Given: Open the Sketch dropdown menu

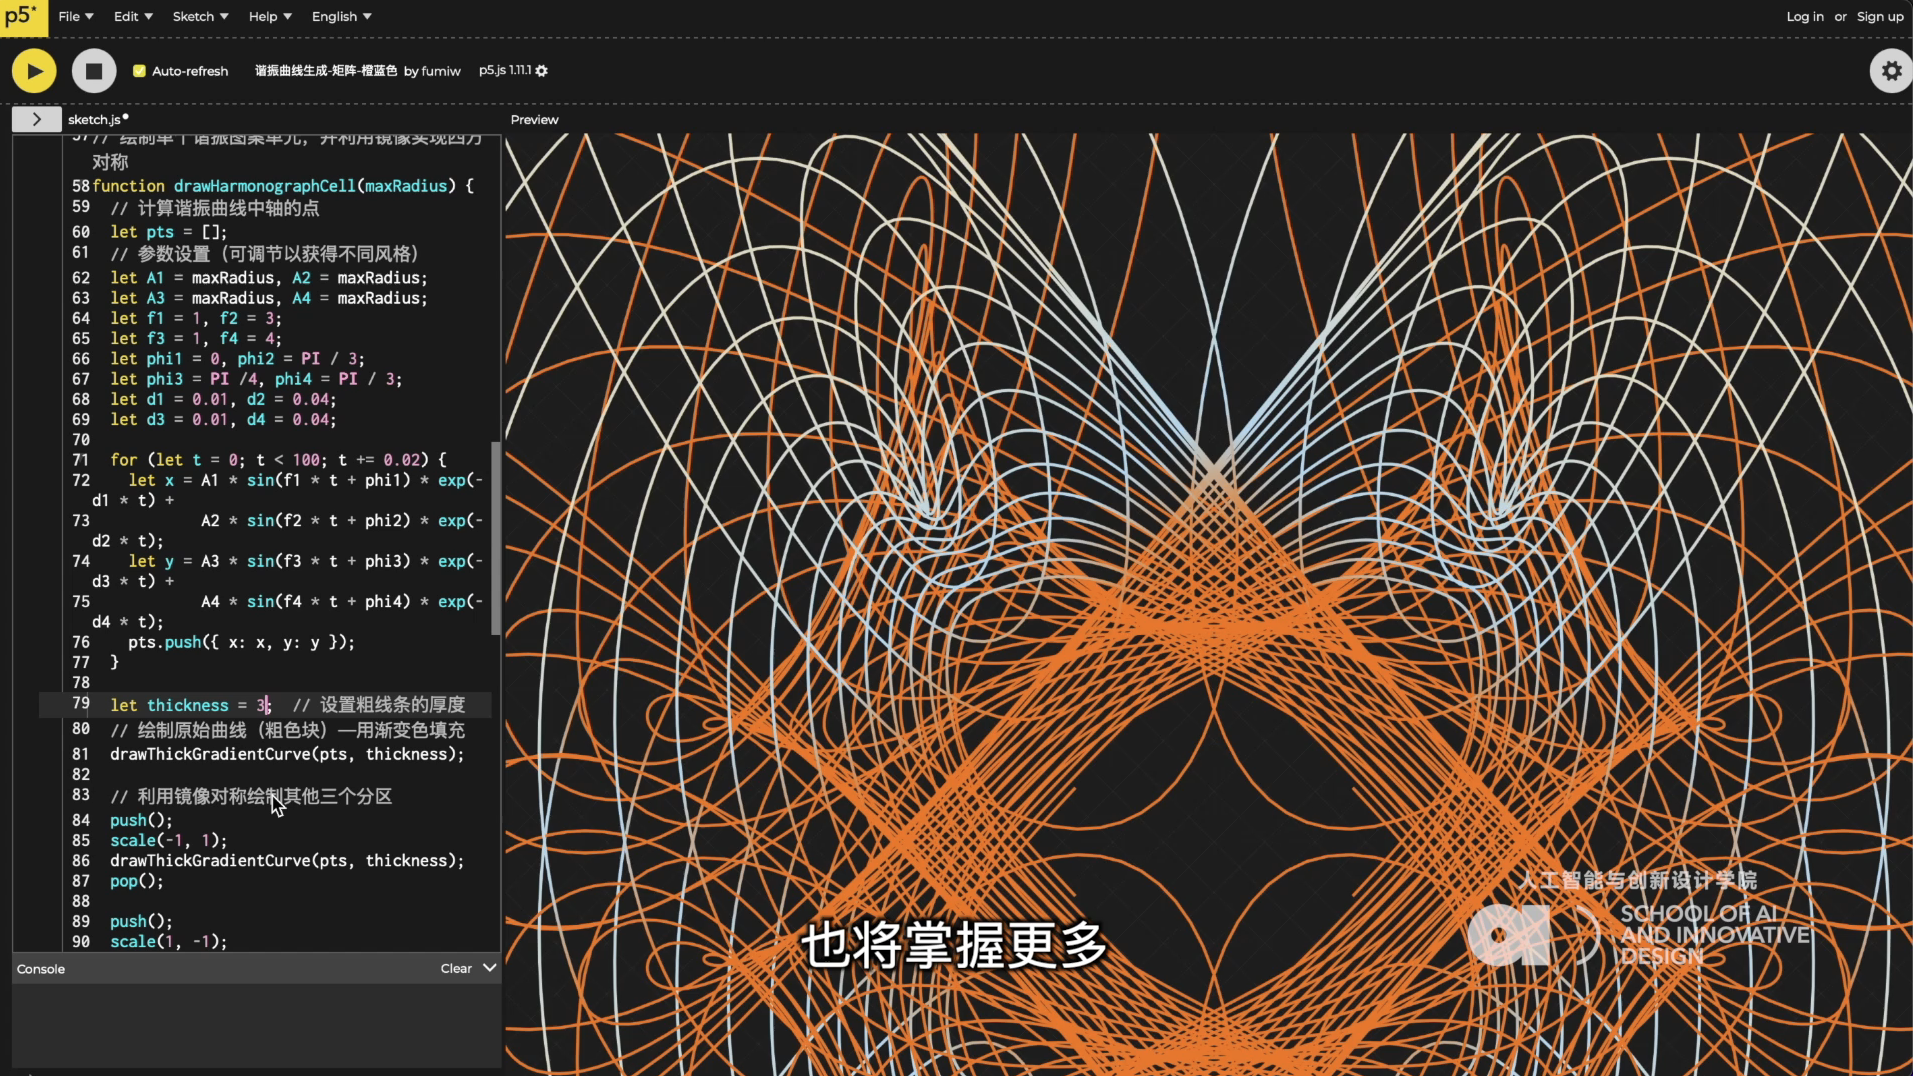Looking at the screenshot, I should [x=200, y=17].
